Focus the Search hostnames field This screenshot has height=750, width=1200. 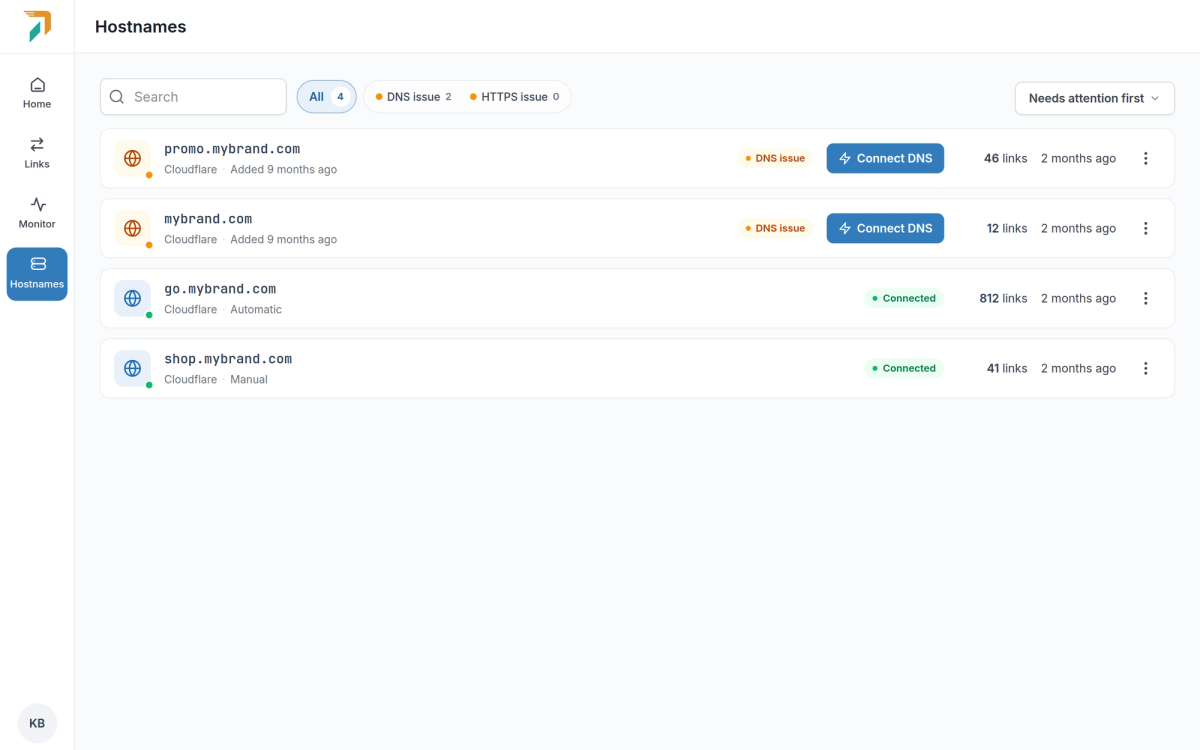(x=193, y=97)
